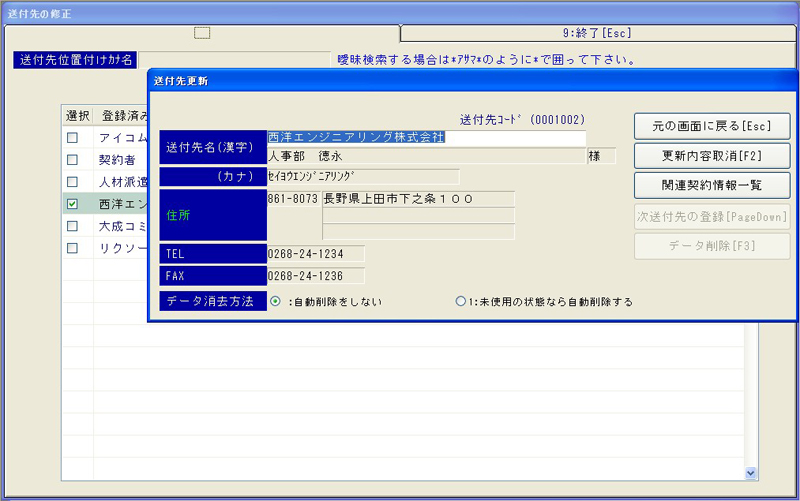Viewport: 800px width, 501px height.
Task: Select the 自動削除をしない radio option
Action: [275, 301]
